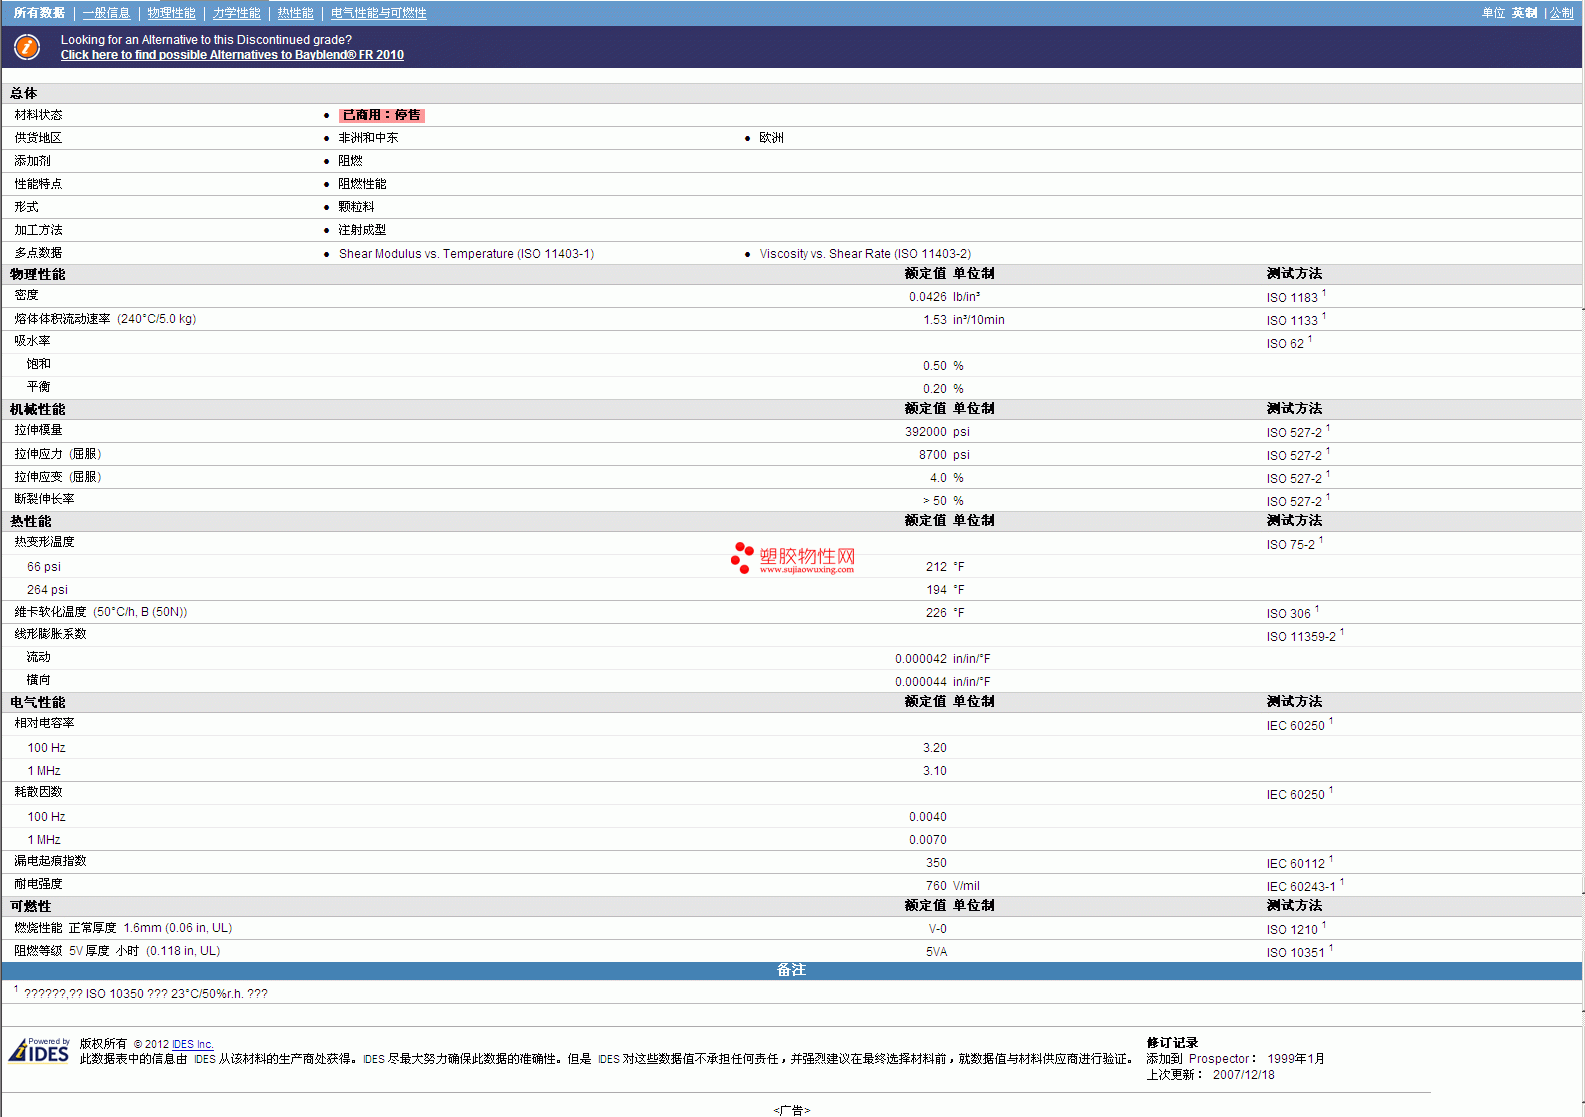Select the 热性能 tab
Image resolution: width=1585 pixels, height=1117 pixels.
(x=295, y=13)
